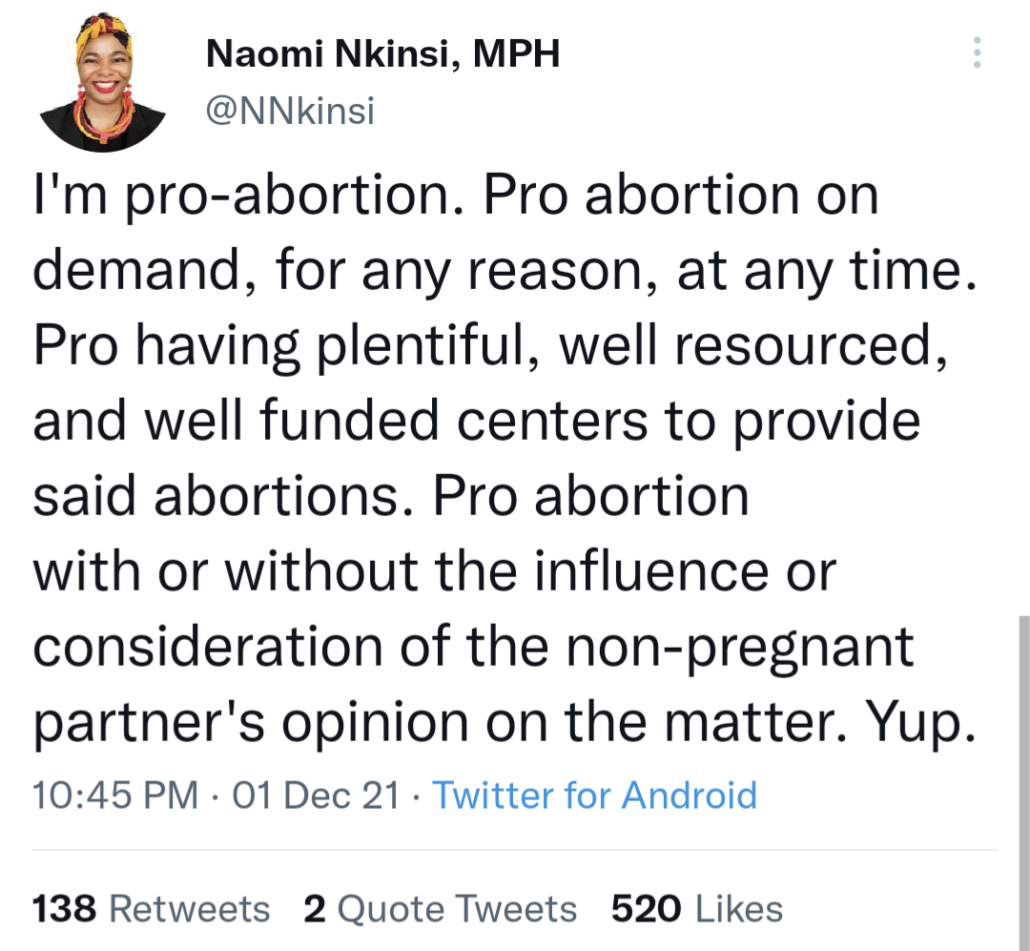Click the "01 Dec 21" tweet date

316,796
